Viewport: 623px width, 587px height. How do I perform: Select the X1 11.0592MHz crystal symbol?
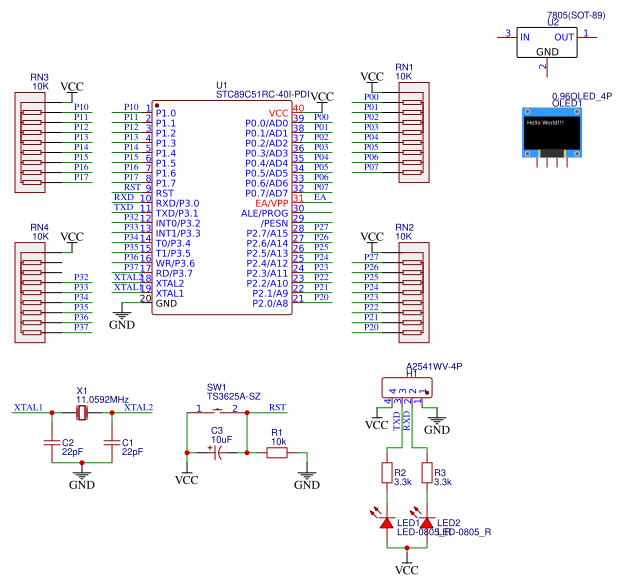[x=82, y=412]
